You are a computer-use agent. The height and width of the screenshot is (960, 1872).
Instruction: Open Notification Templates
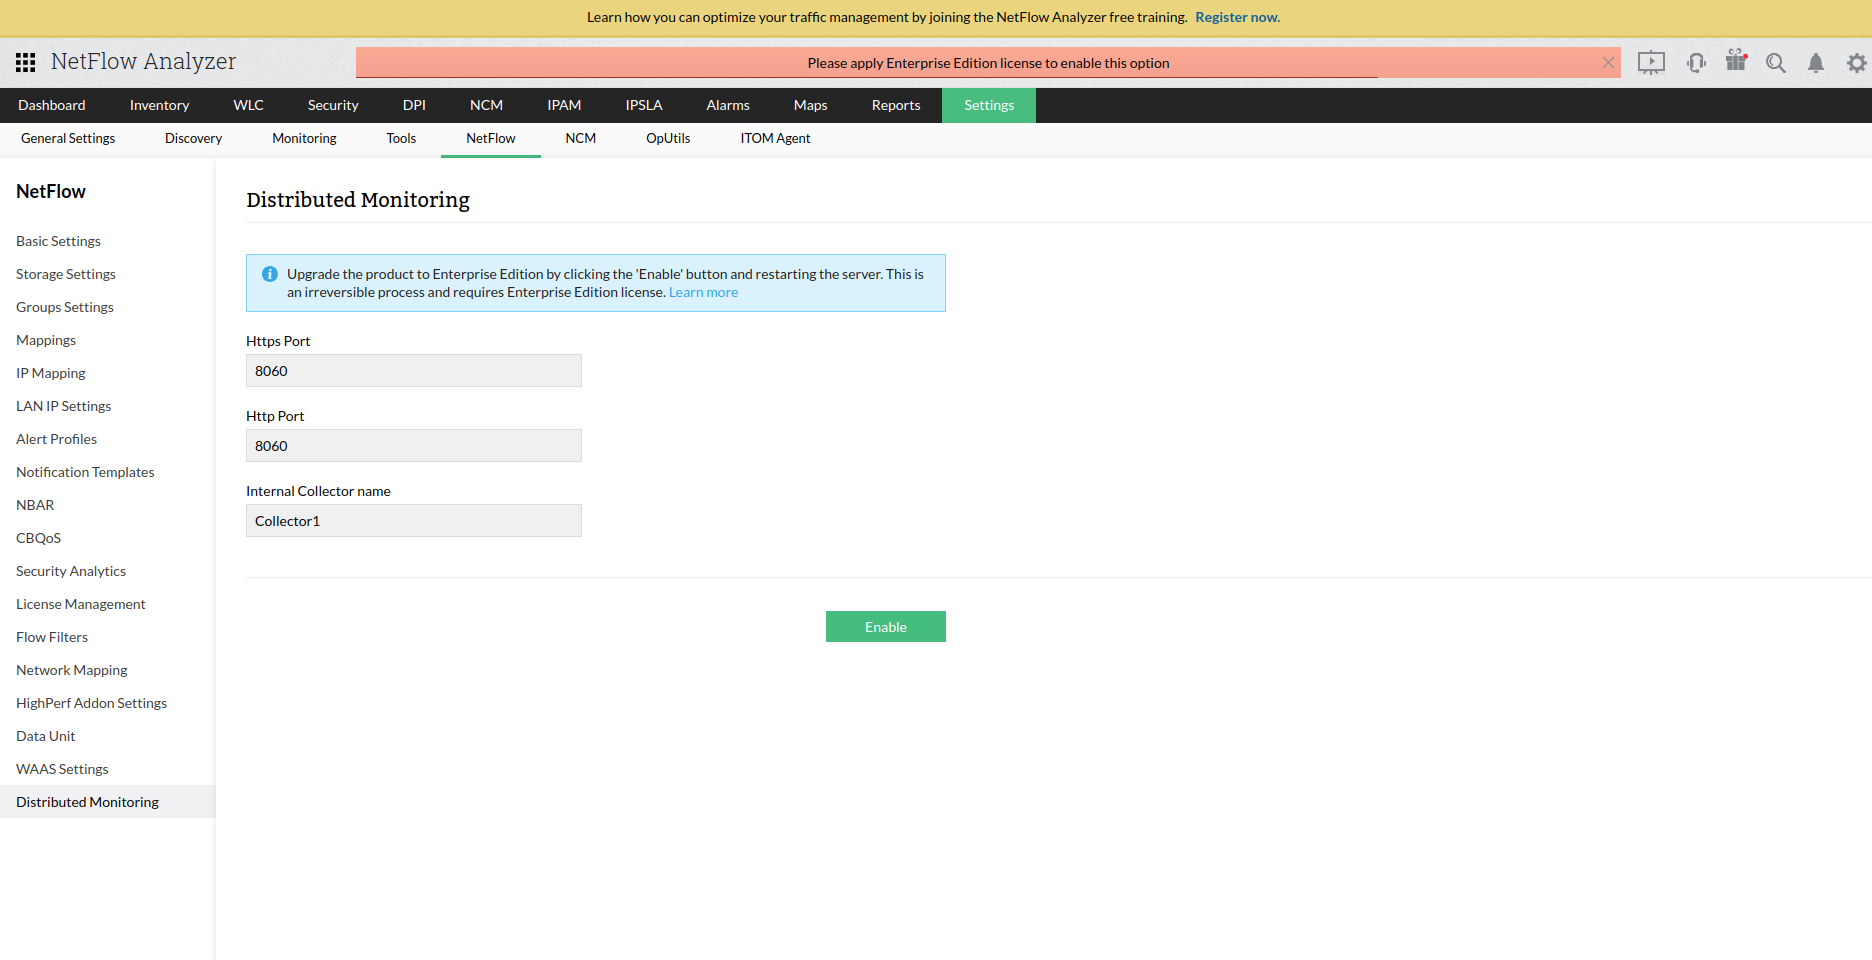85,472
